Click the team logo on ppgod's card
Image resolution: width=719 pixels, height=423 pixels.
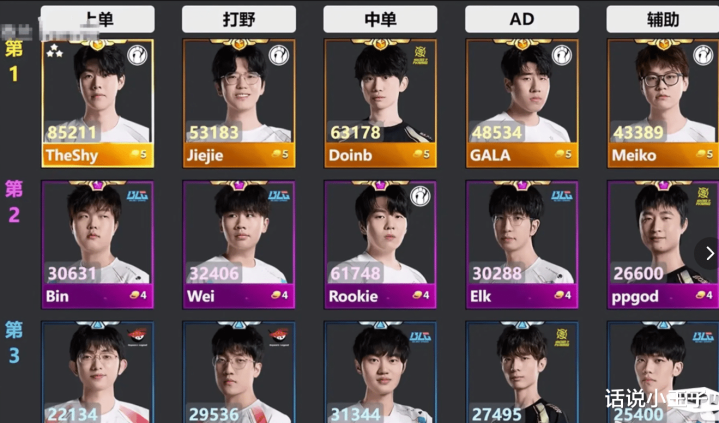pyautogui.click(x=703, y=196)
